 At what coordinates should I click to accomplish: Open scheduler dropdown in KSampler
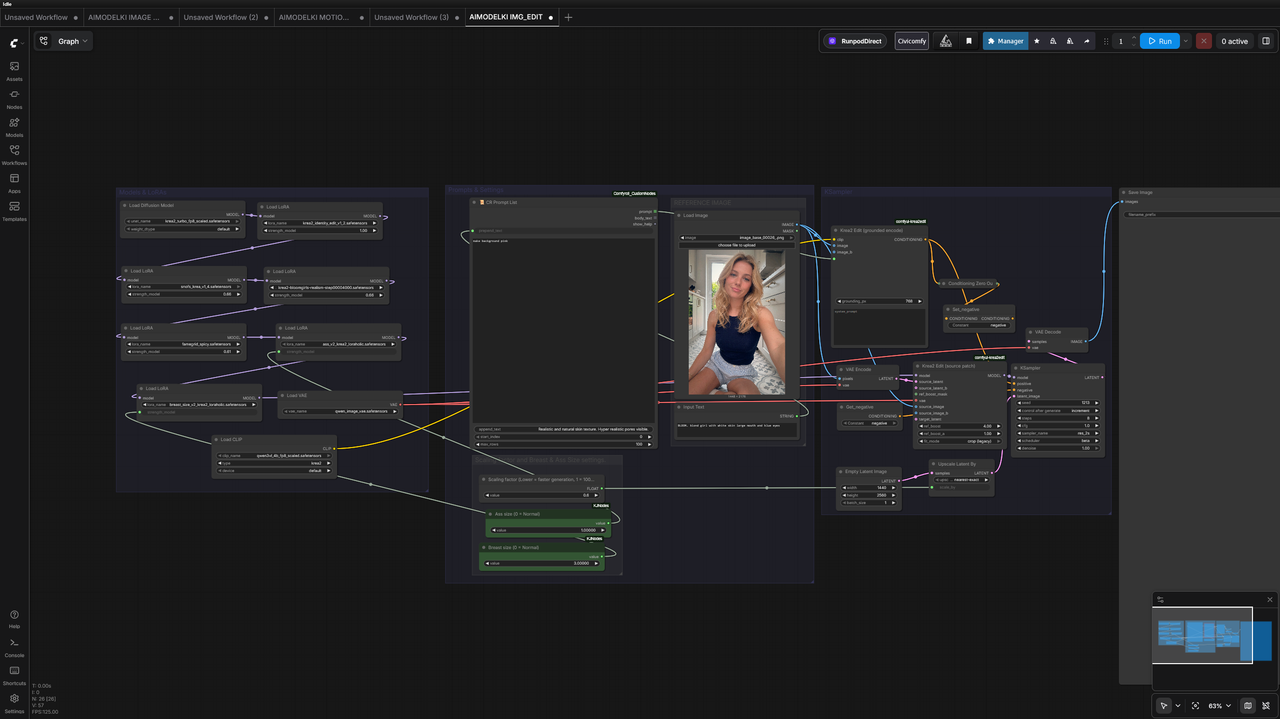[1057, 441]
